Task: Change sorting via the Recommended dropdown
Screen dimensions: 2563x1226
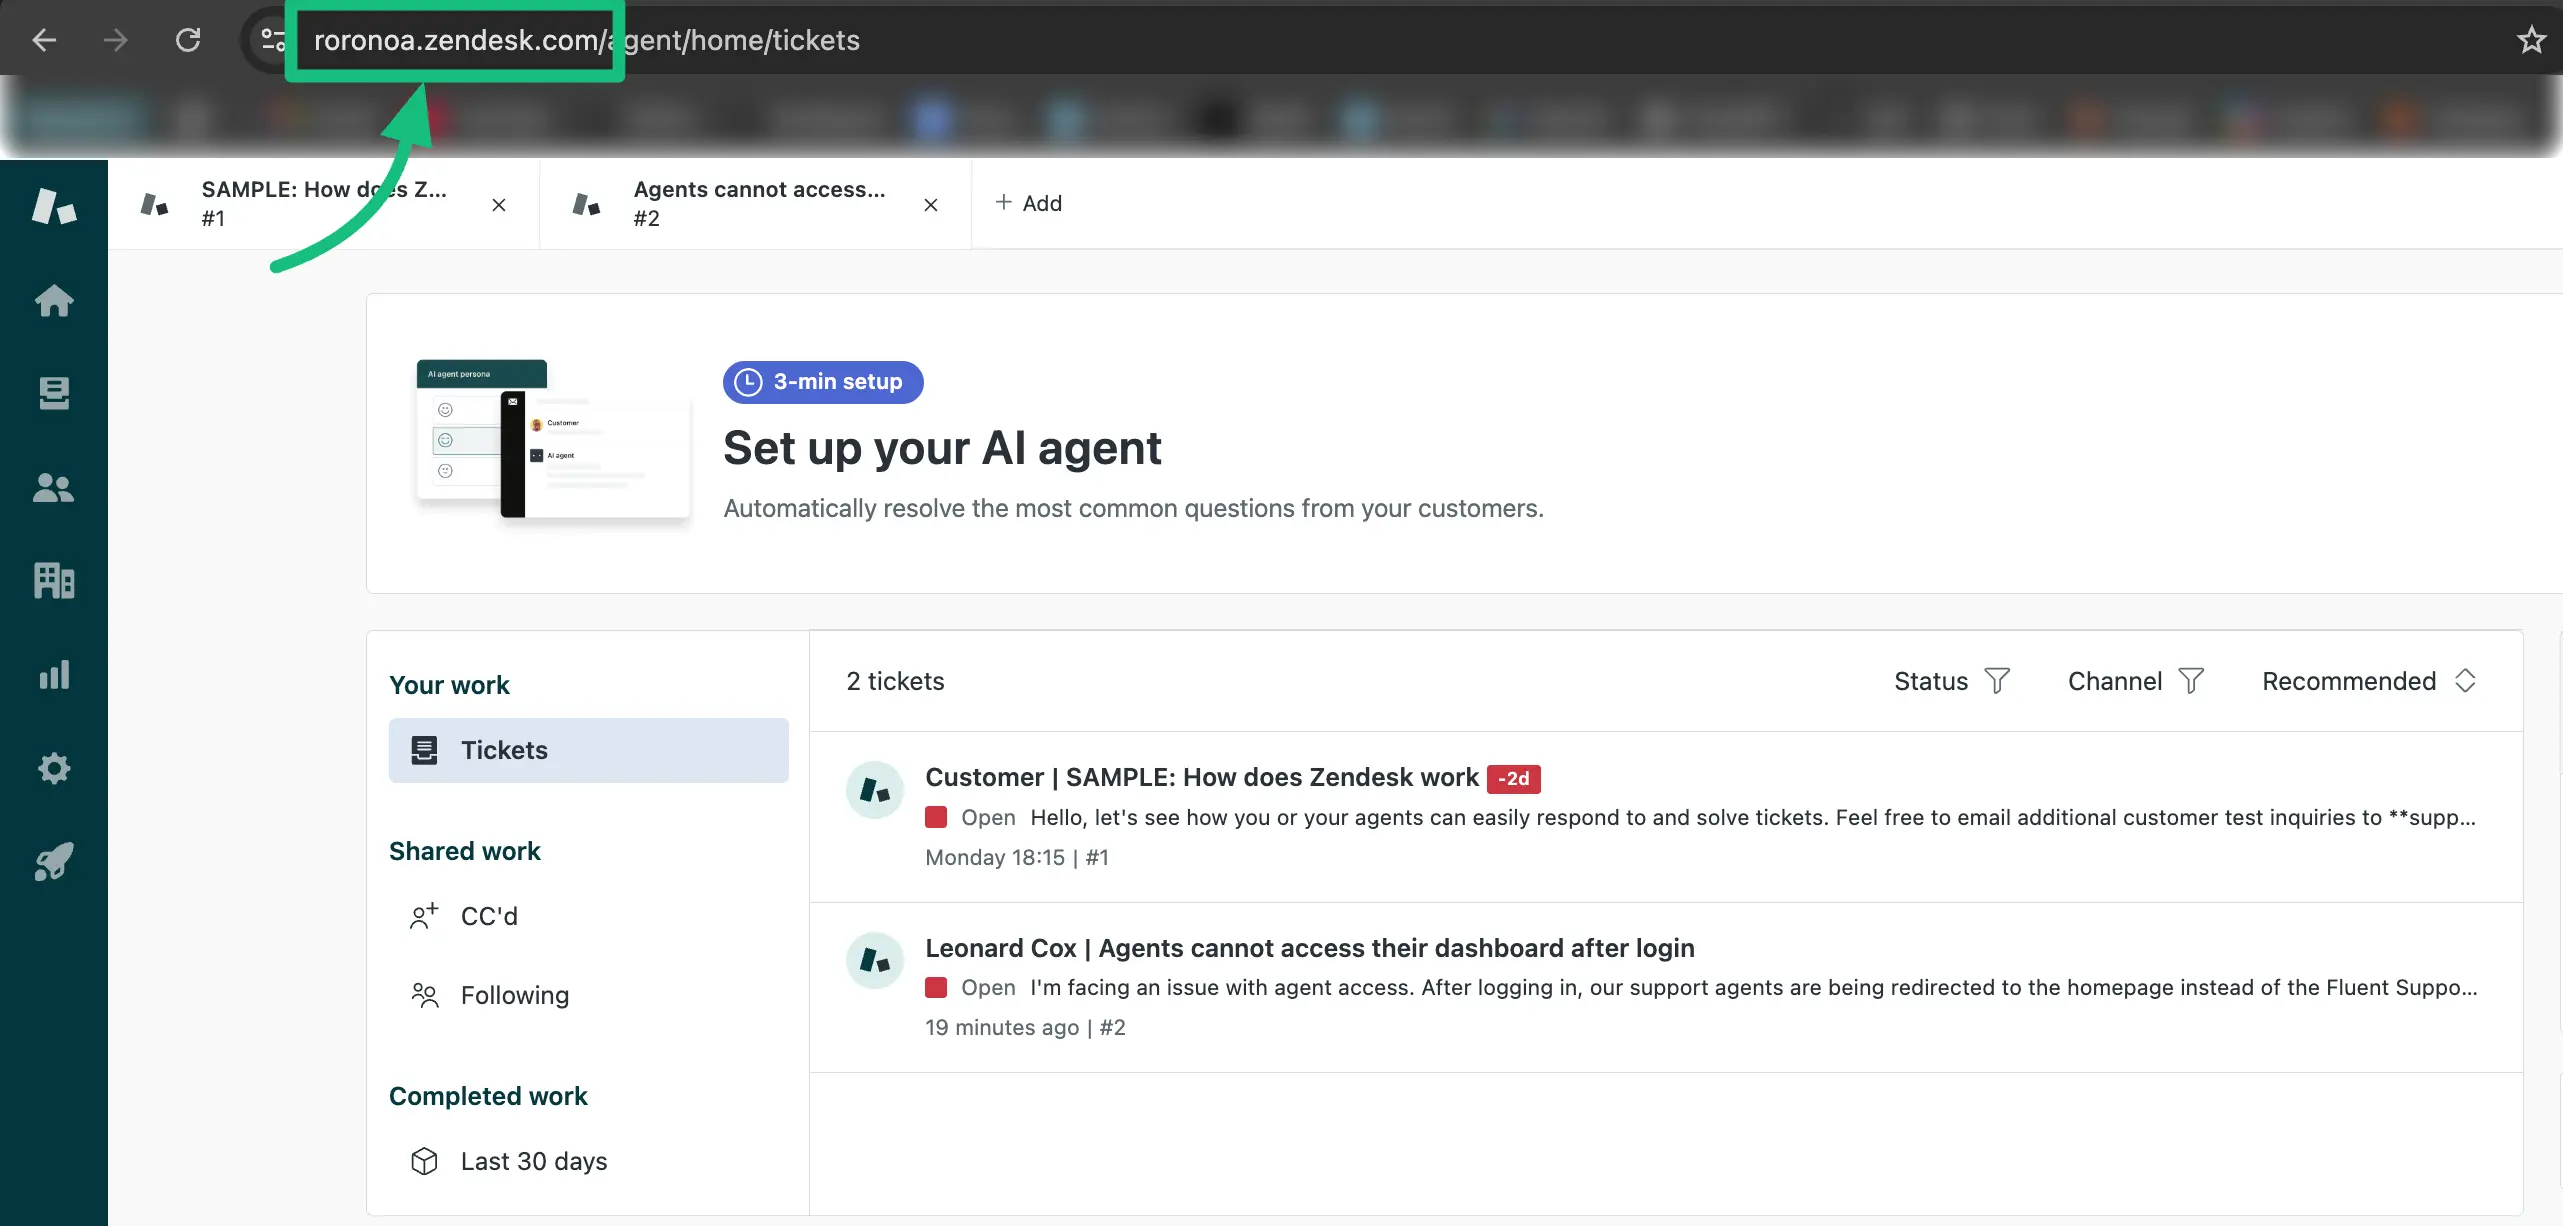Action: pyautogui.click(x=2368, y=681)
